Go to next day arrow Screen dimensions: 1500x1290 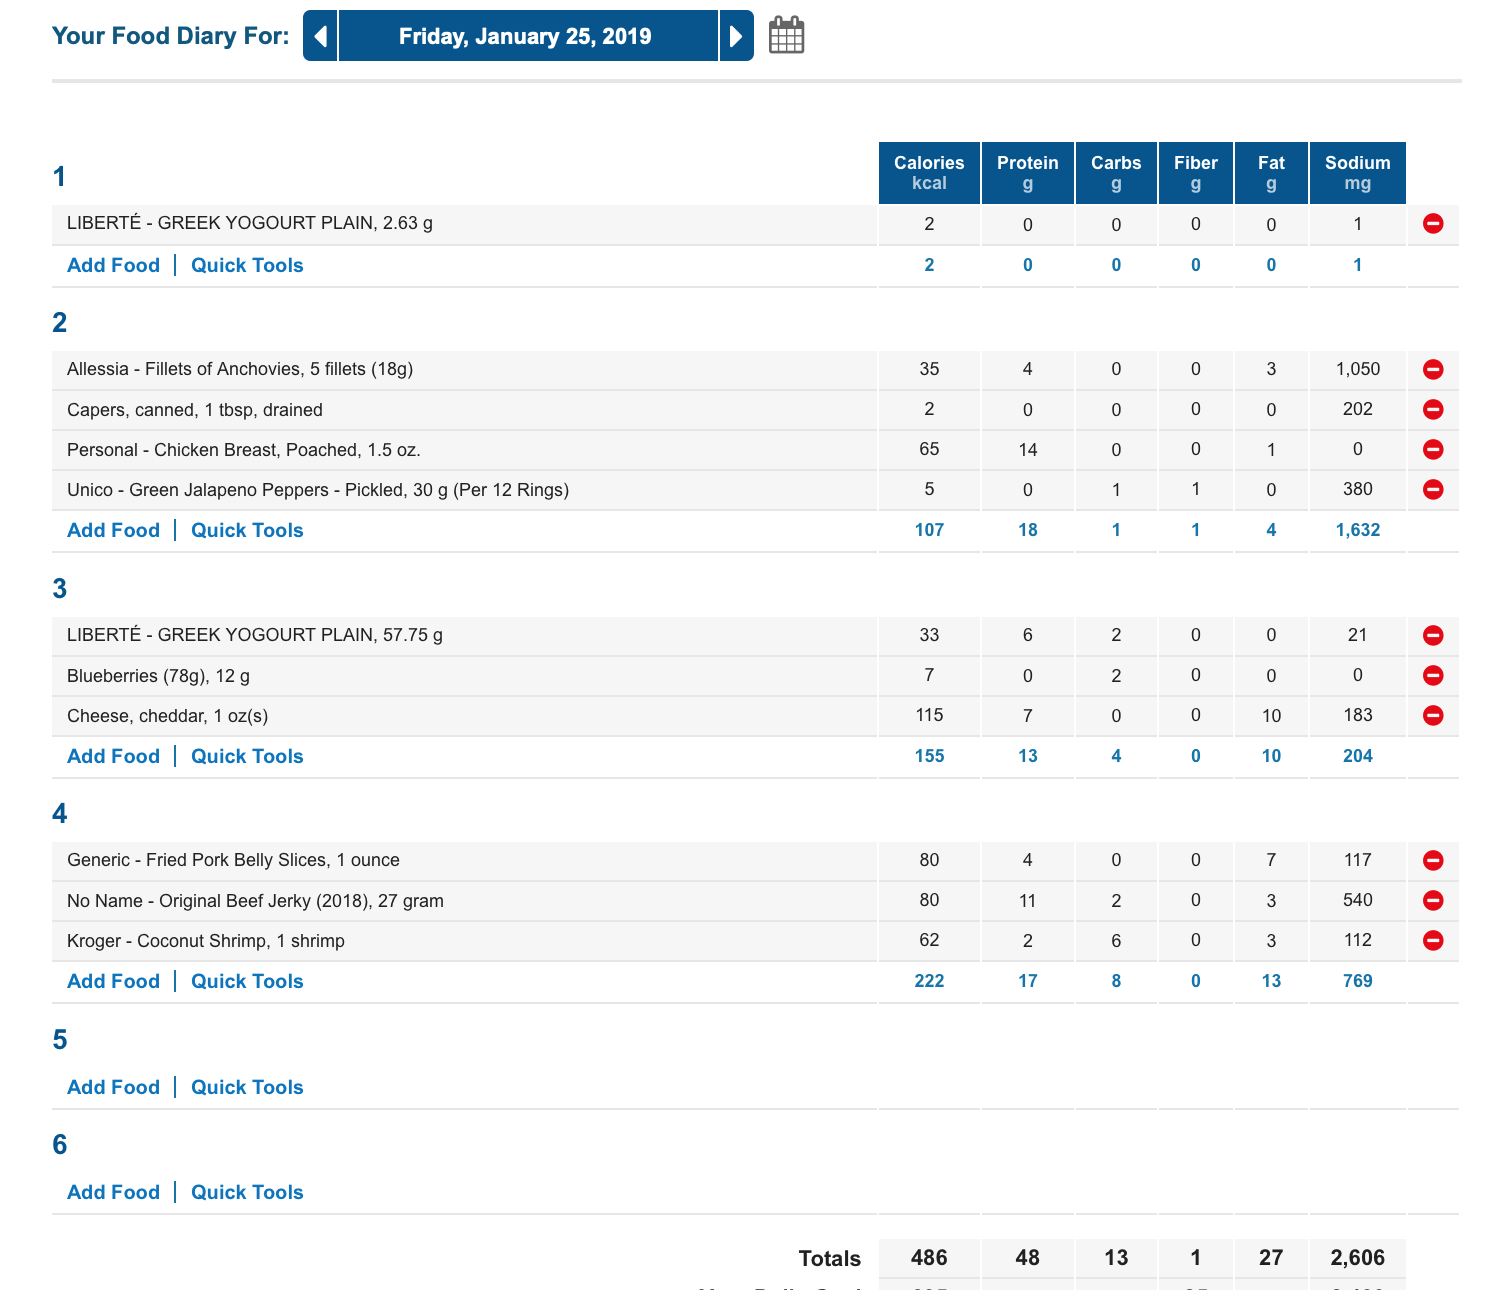click(736, 36)
